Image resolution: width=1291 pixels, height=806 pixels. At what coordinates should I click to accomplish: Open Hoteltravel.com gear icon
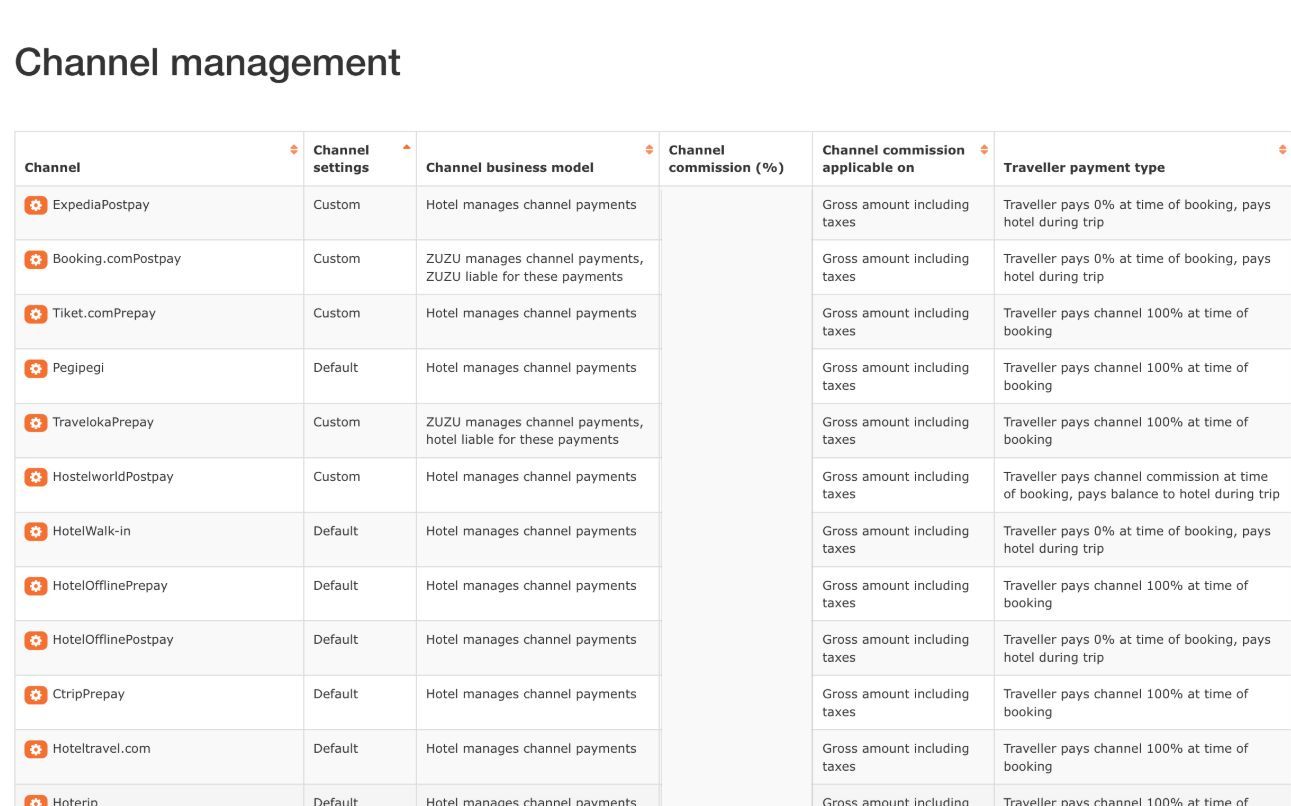36,749
